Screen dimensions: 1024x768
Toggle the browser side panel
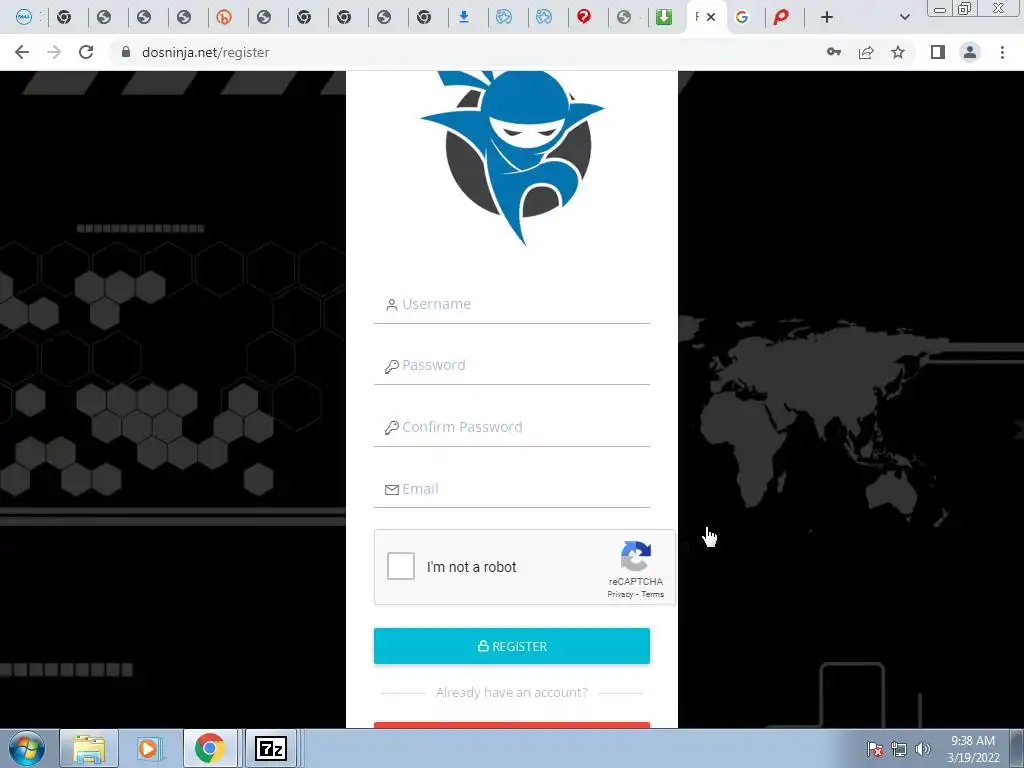tap(938, 52)
